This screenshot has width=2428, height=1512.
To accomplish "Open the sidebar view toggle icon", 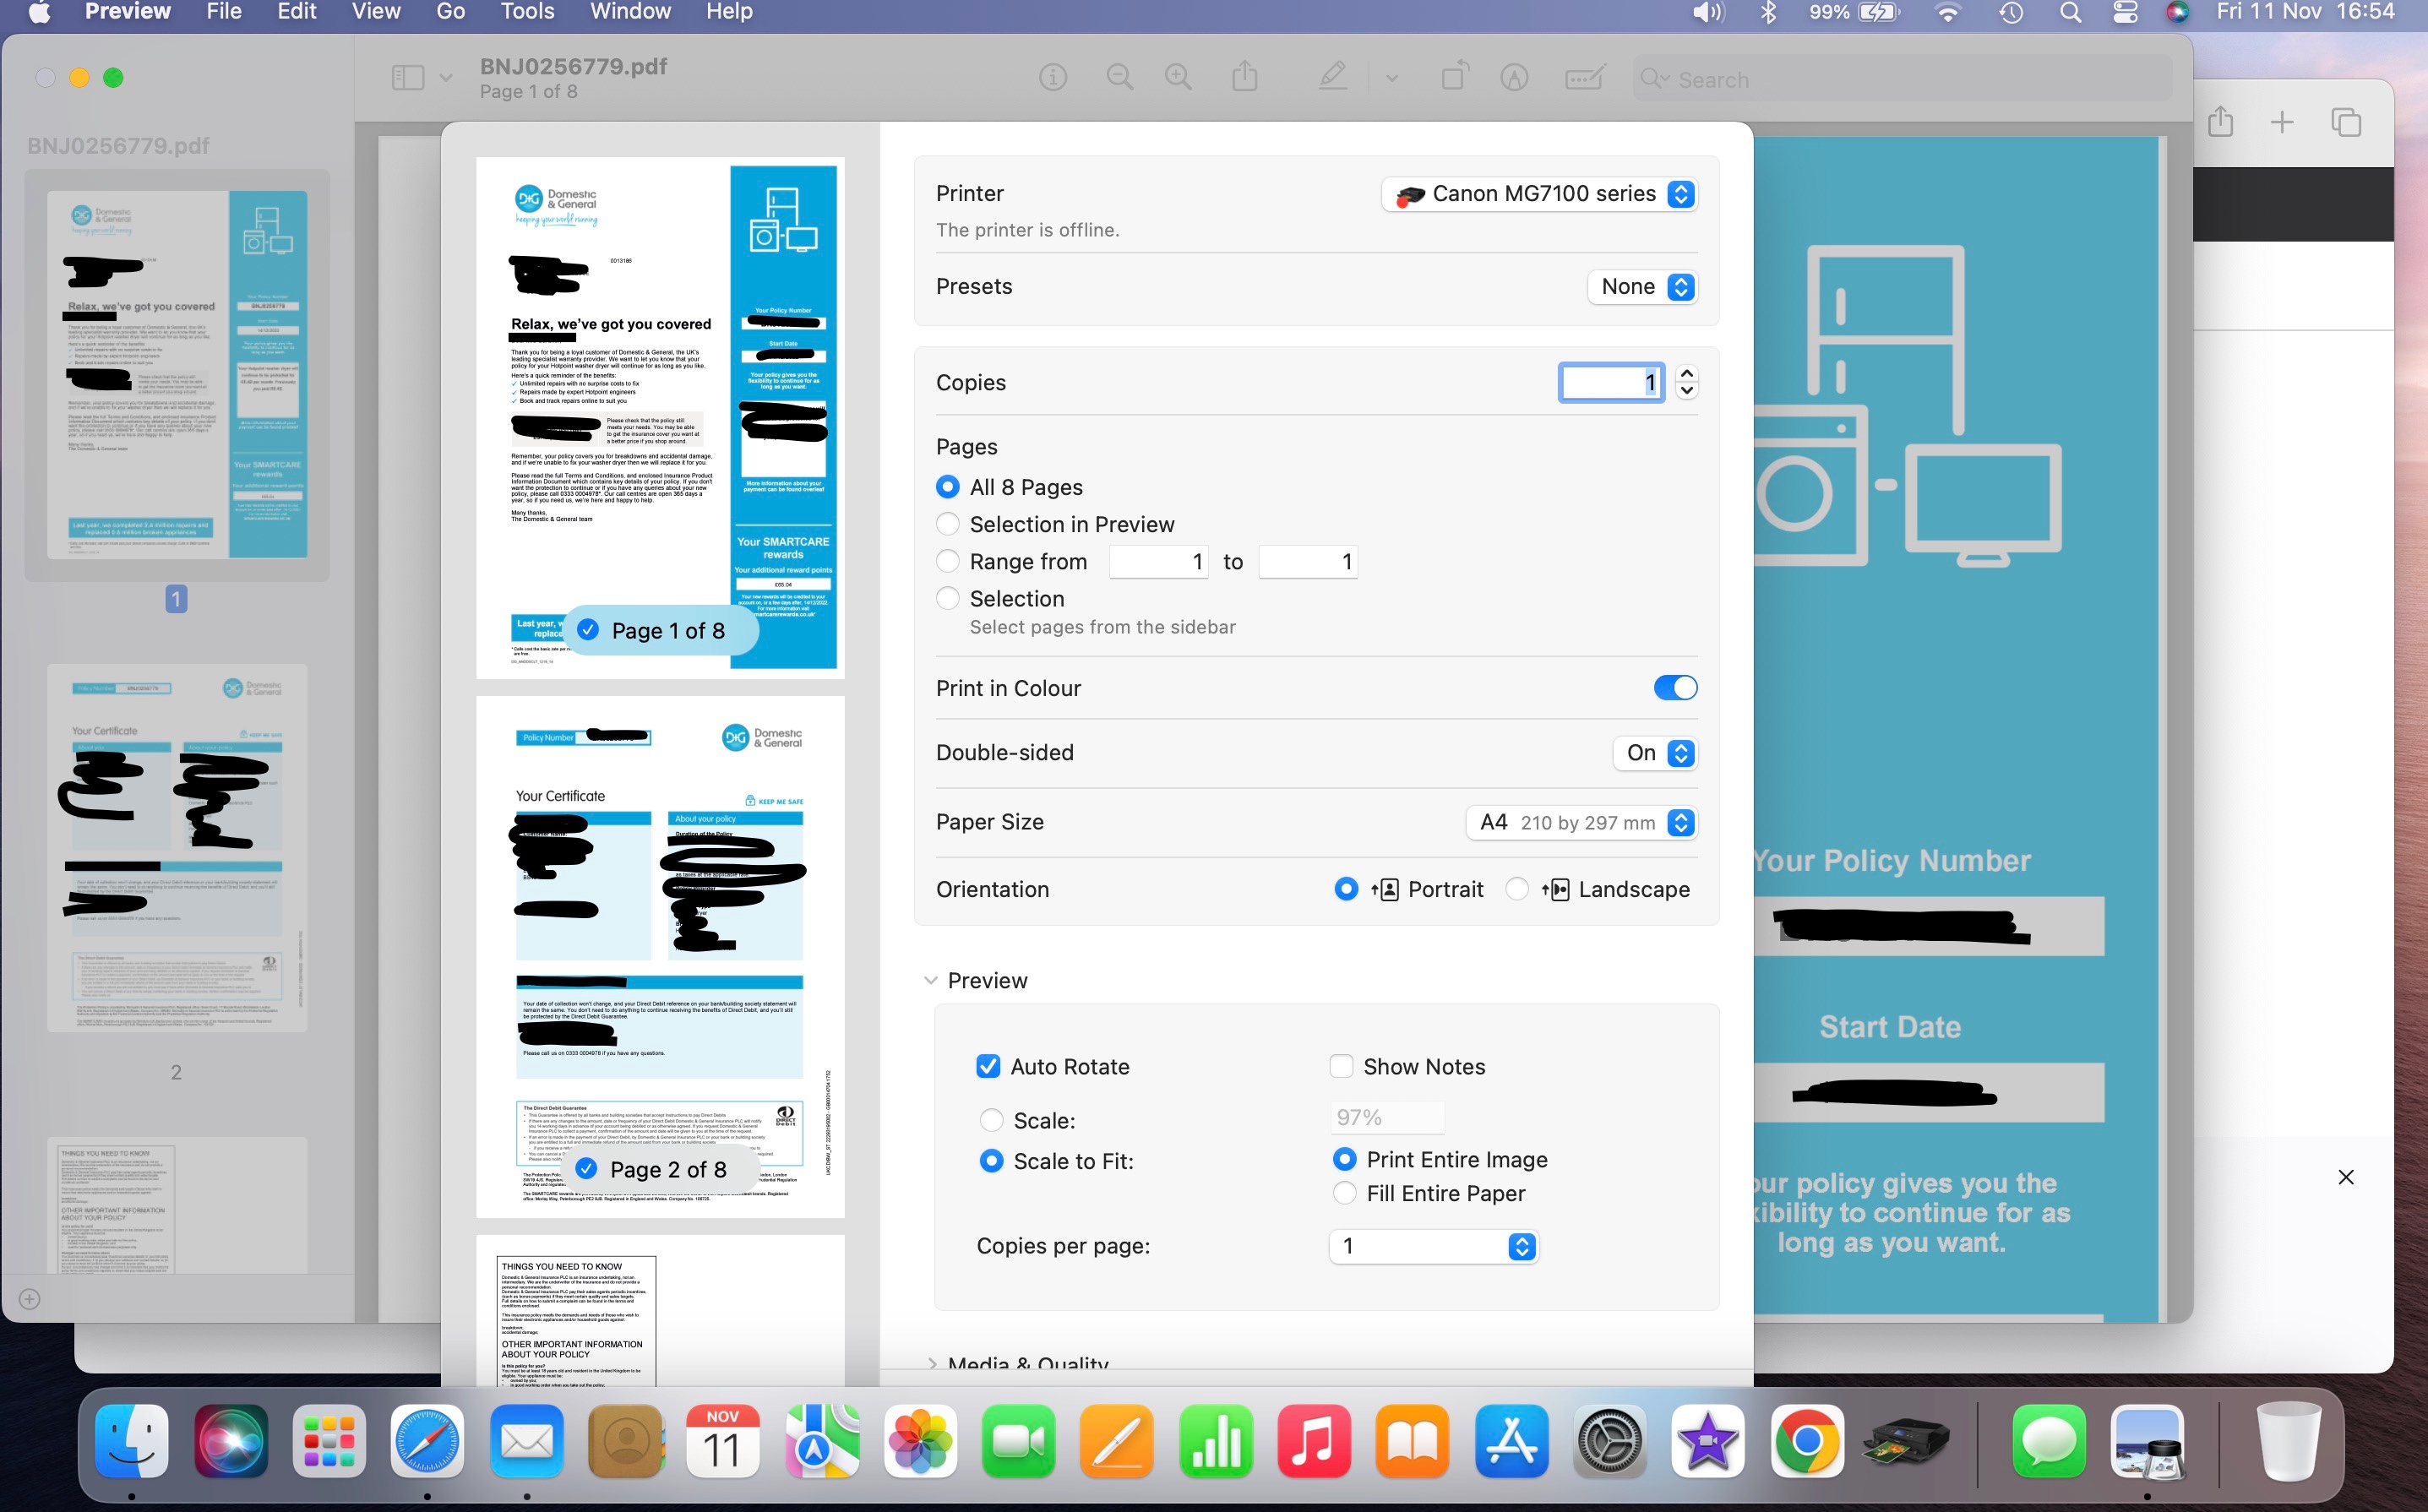I will [408, 78].
